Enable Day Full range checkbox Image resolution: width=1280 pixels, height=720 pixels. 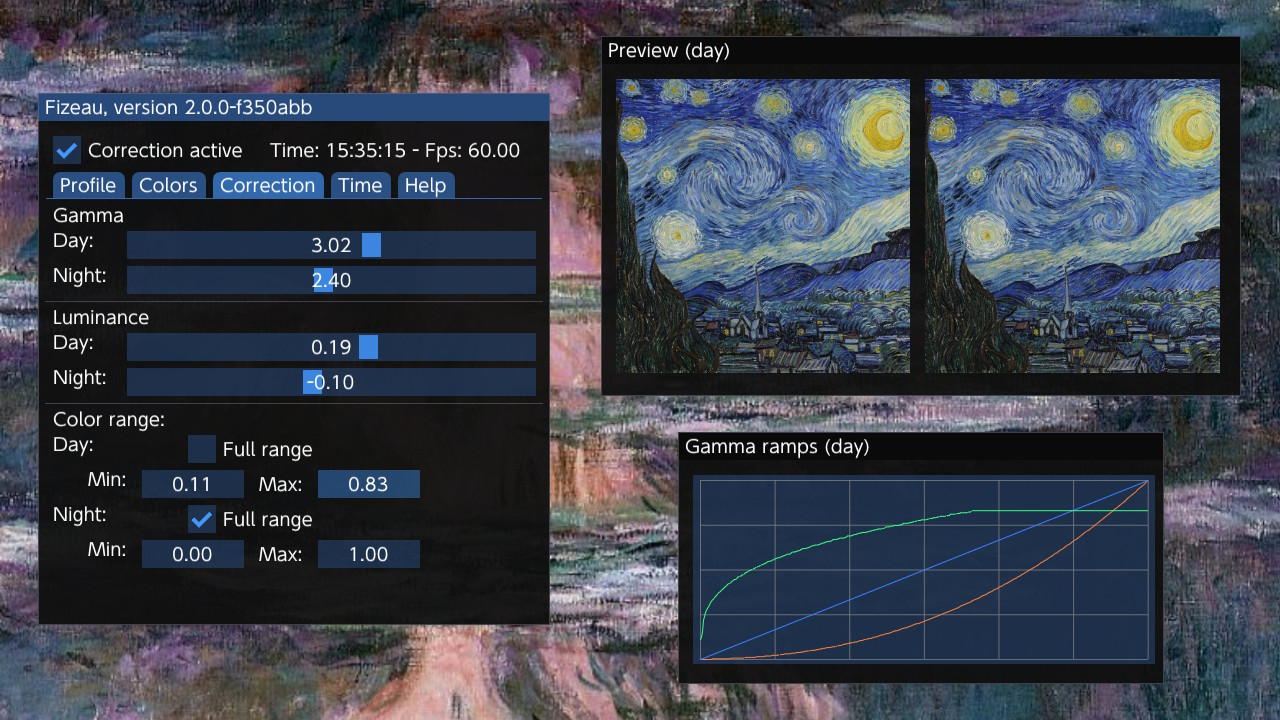pyautogui.click(x=202, y=449)
